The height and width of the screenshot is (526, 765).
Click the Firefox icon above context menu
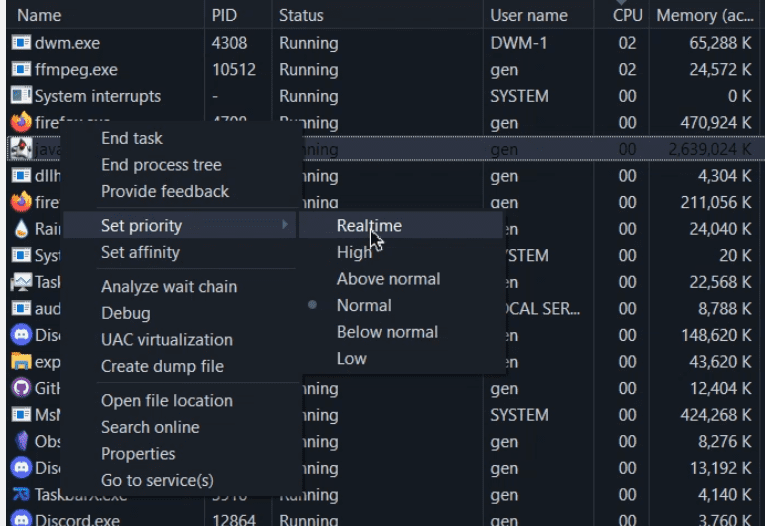21,122
